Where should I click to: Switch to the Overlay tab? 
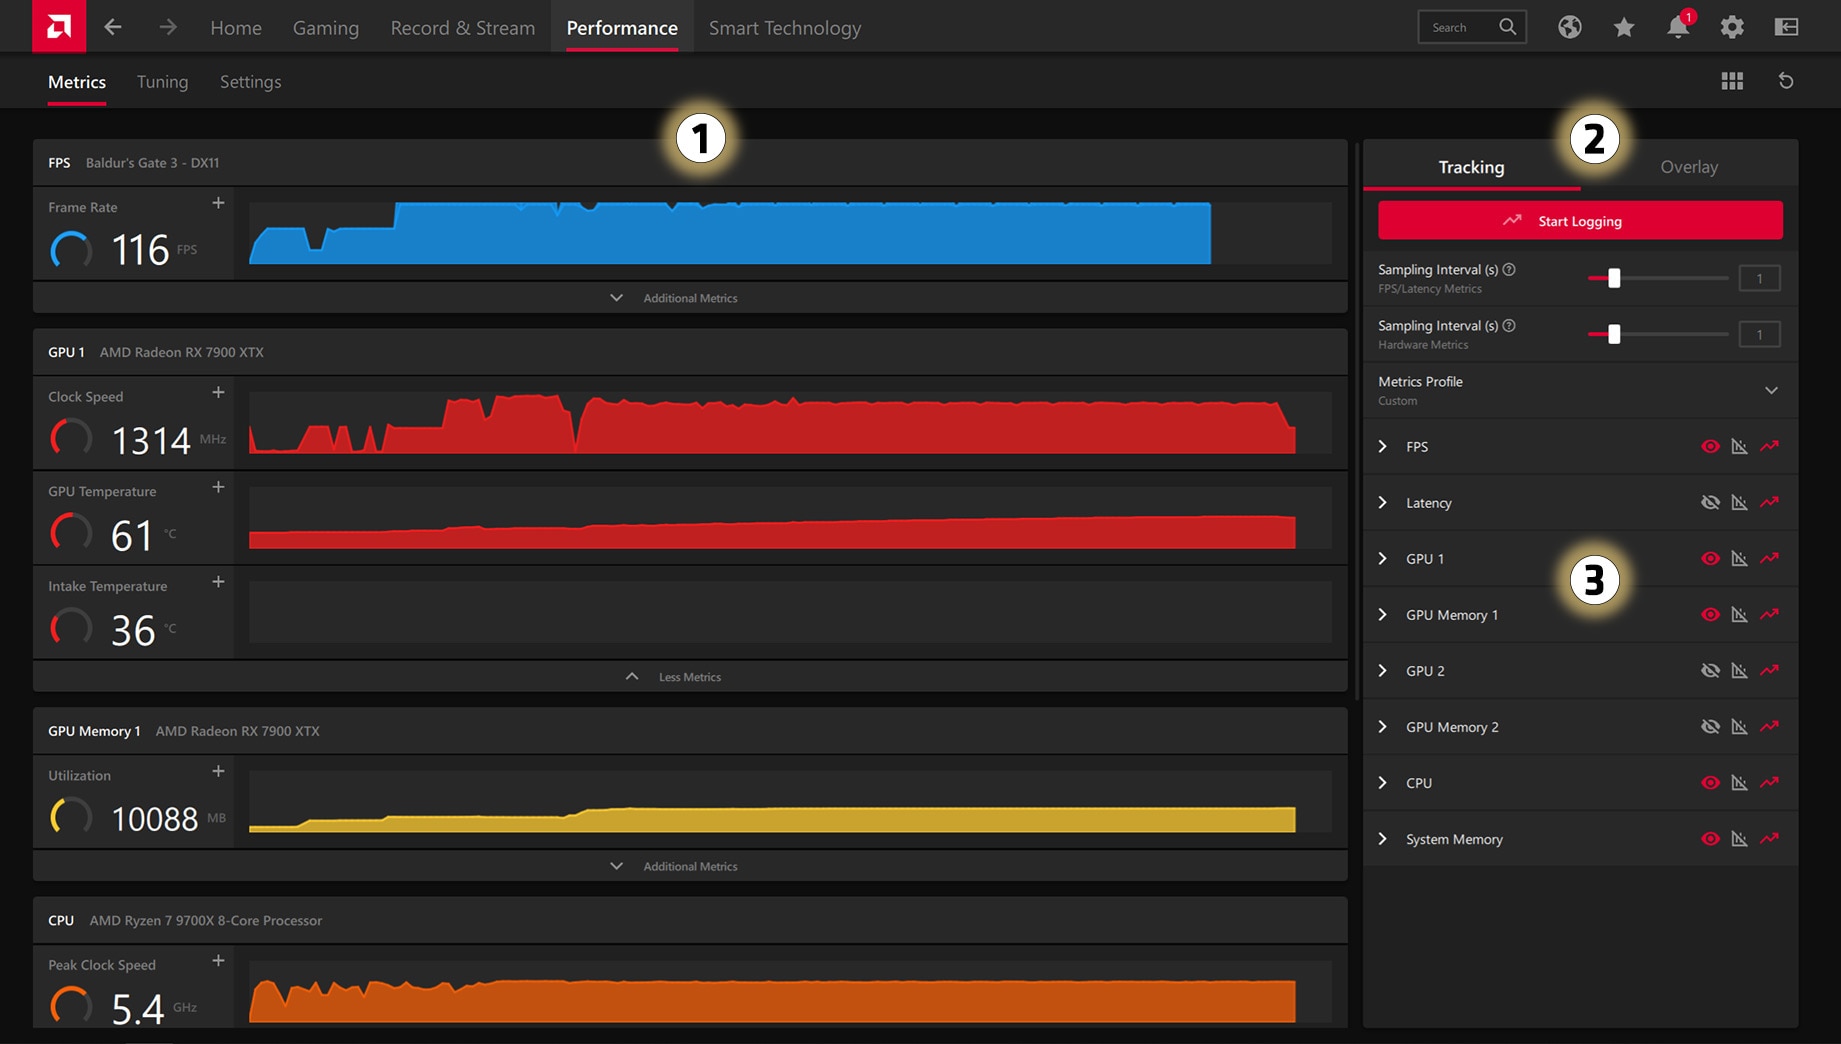pyautogui.click(x=1689, y=166)
